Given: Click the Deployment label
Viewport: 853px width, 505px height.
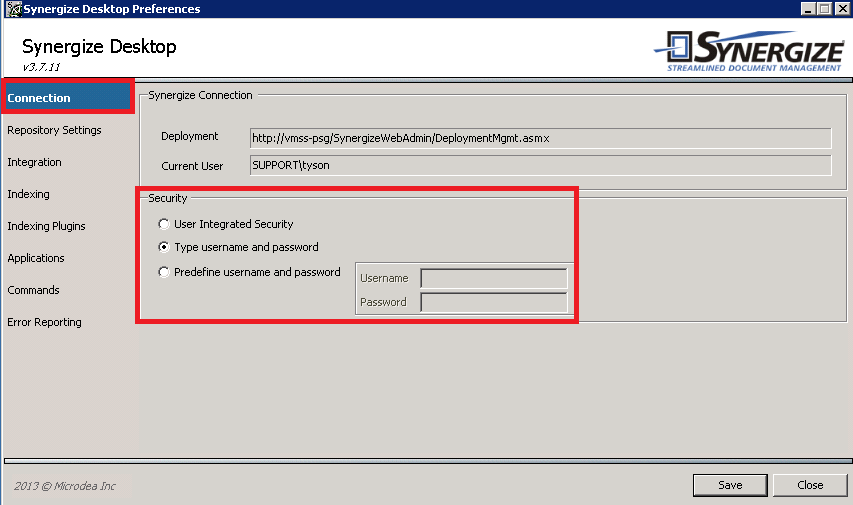Looking at the screenshot, I should pyautogui.click(x=189, y=136).
